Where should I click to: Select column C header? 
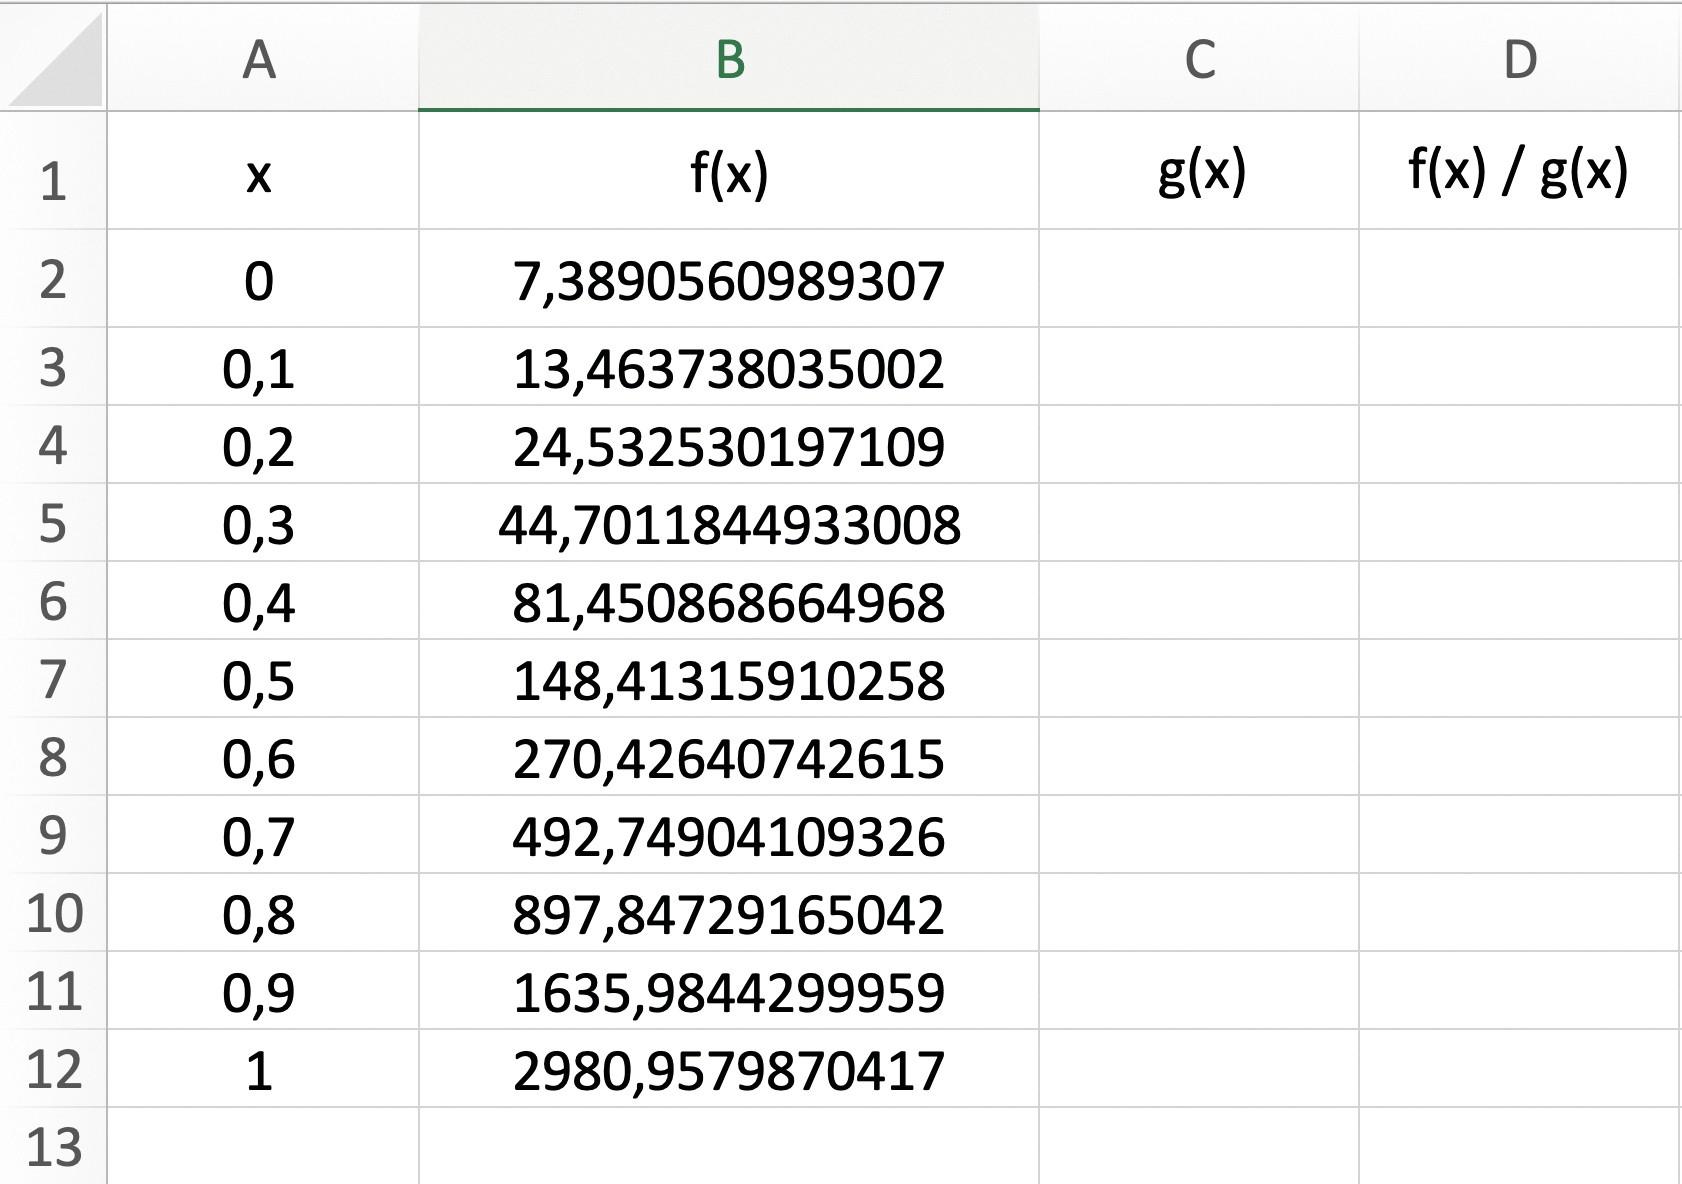[x=1199, y=60]
